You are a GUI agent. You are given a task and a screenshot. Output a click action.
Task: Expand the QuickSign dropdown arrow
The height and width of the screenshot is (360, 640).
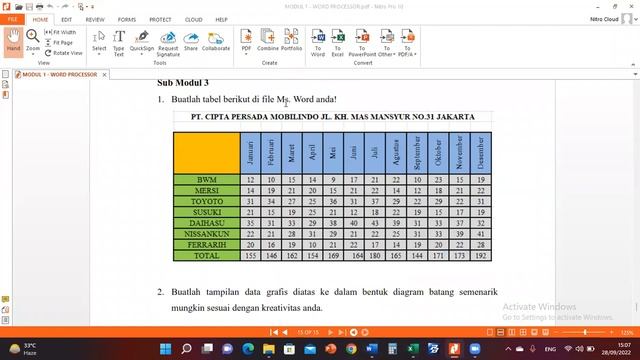click(142, 54)
